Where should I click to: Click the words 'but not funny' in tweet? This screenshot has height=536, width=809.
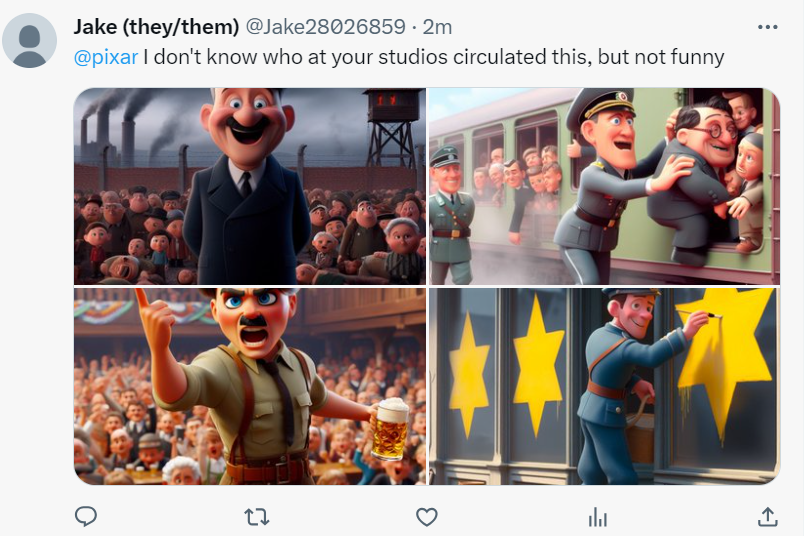click(x=661, y=57)
